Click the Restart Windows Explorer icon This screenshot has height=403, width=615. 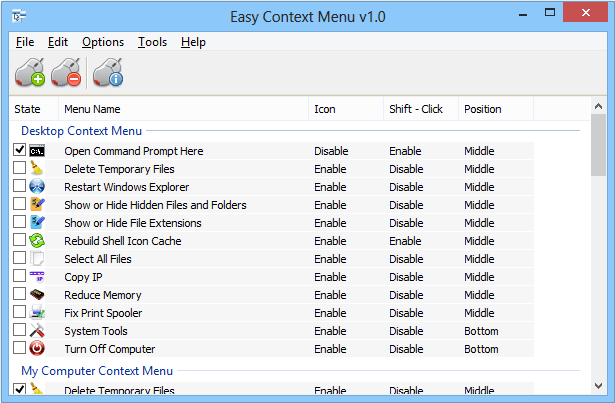(37, 187)
